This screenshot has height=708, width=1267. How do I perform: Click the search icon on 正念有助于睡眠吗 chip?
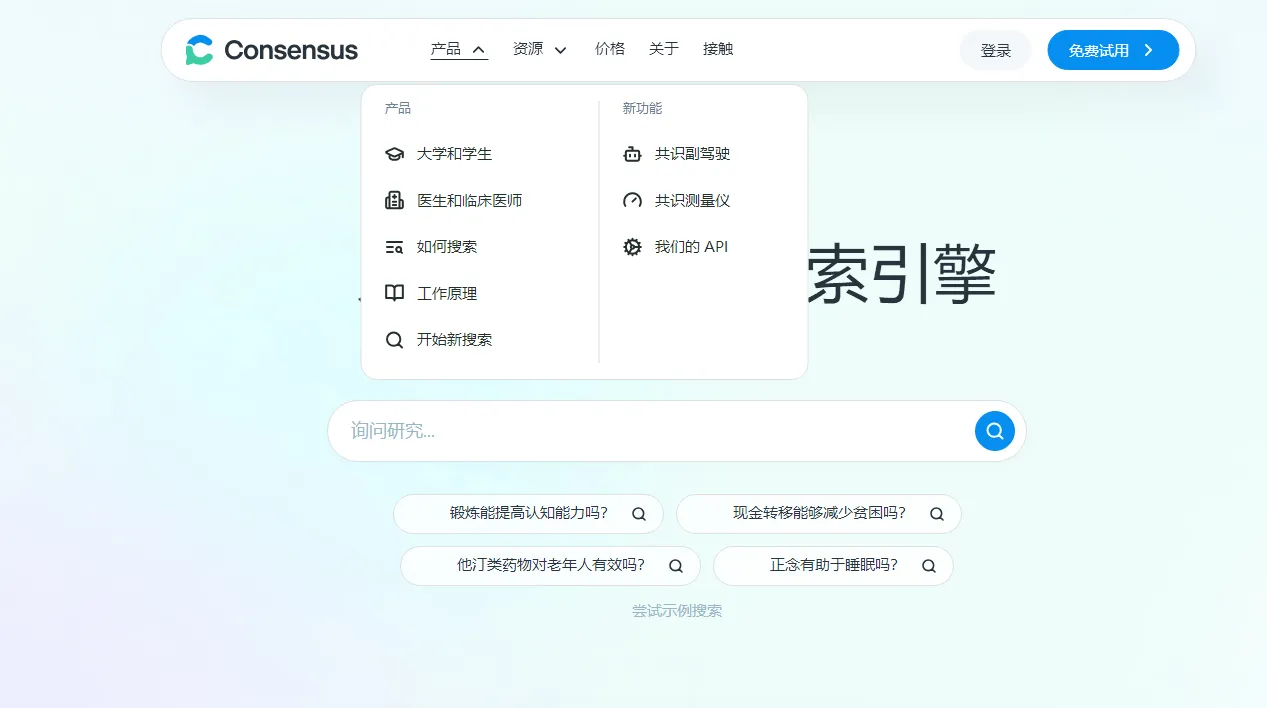click(x=929, y=566)
